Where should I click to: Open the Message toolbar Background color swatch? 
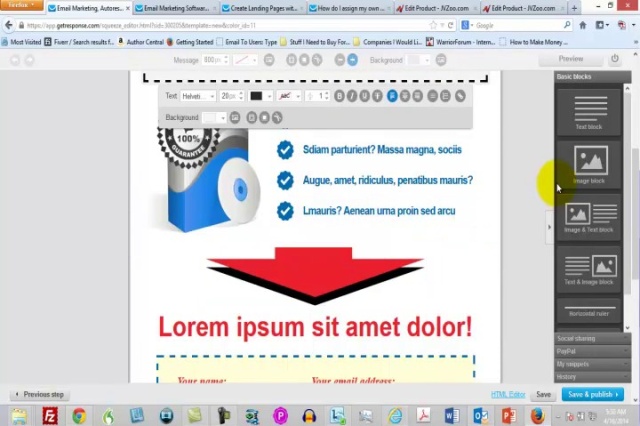tap(418, 60)
